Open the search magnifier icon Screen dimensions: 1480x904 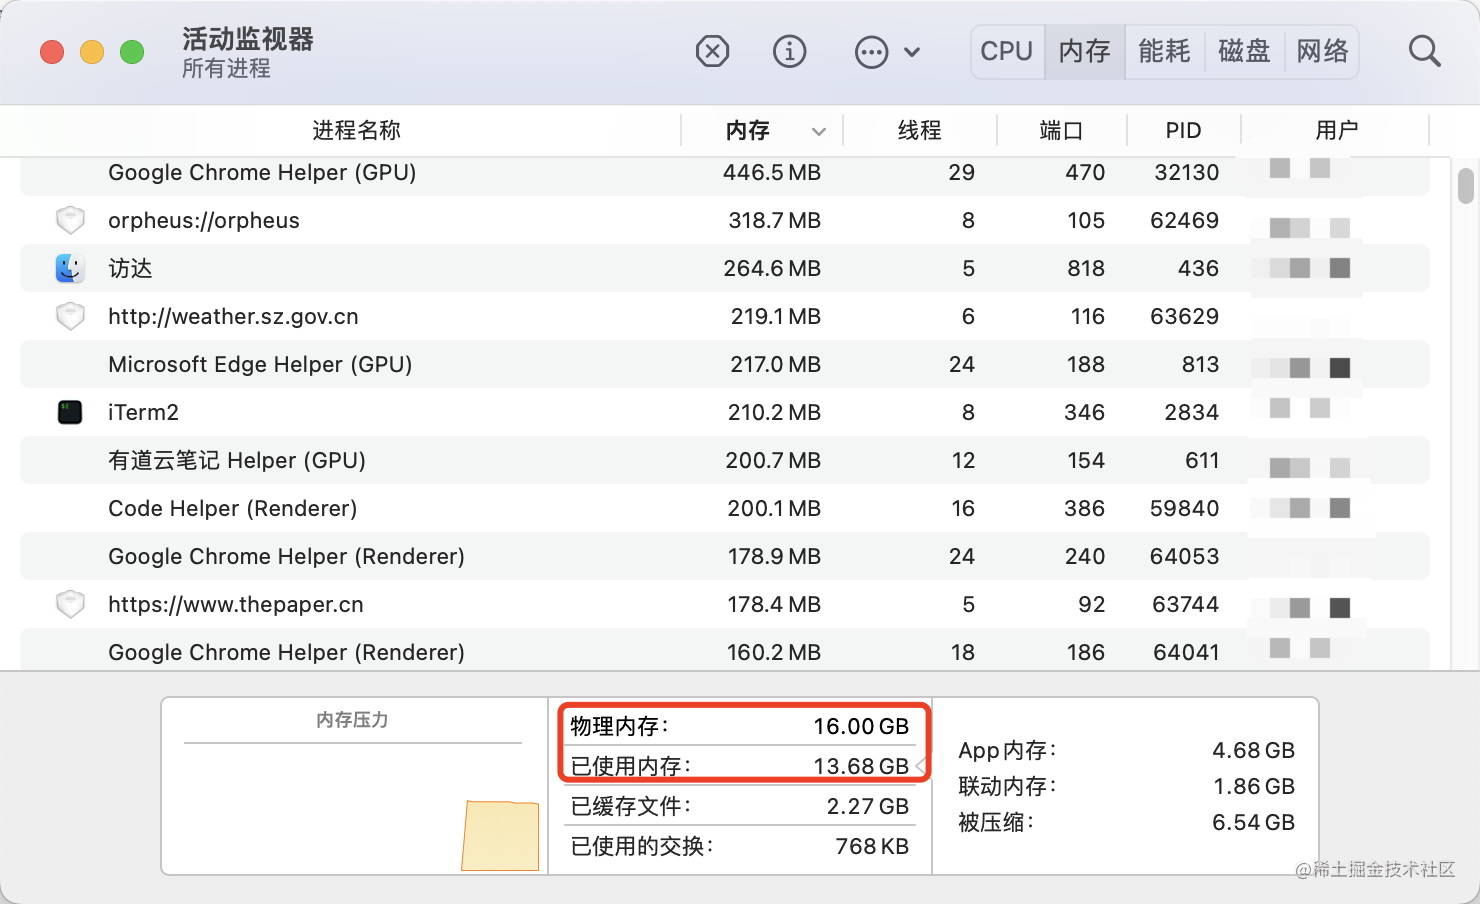tap(1424, 51)
